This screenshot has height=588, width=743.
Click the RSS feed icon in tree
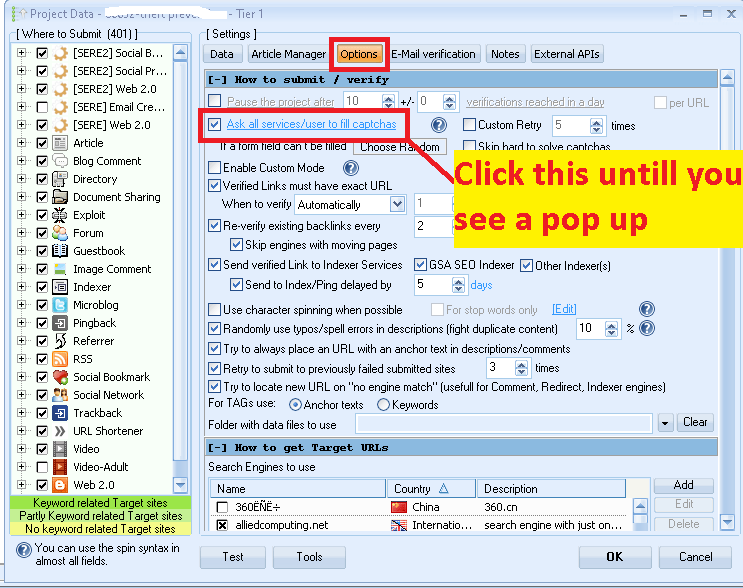(x=60, y=359)
